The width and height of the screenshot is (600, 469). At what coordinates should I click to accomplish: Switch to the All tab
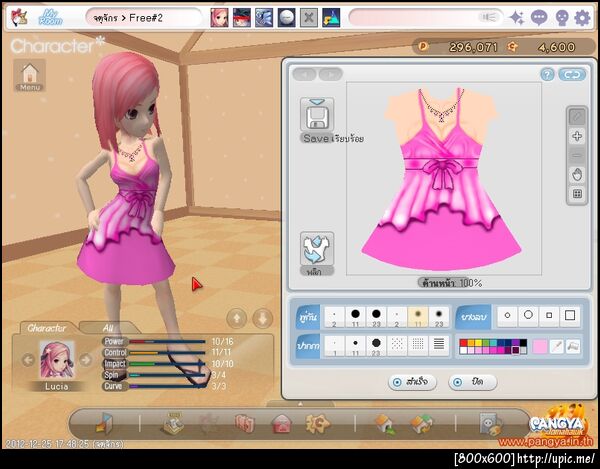108,328
